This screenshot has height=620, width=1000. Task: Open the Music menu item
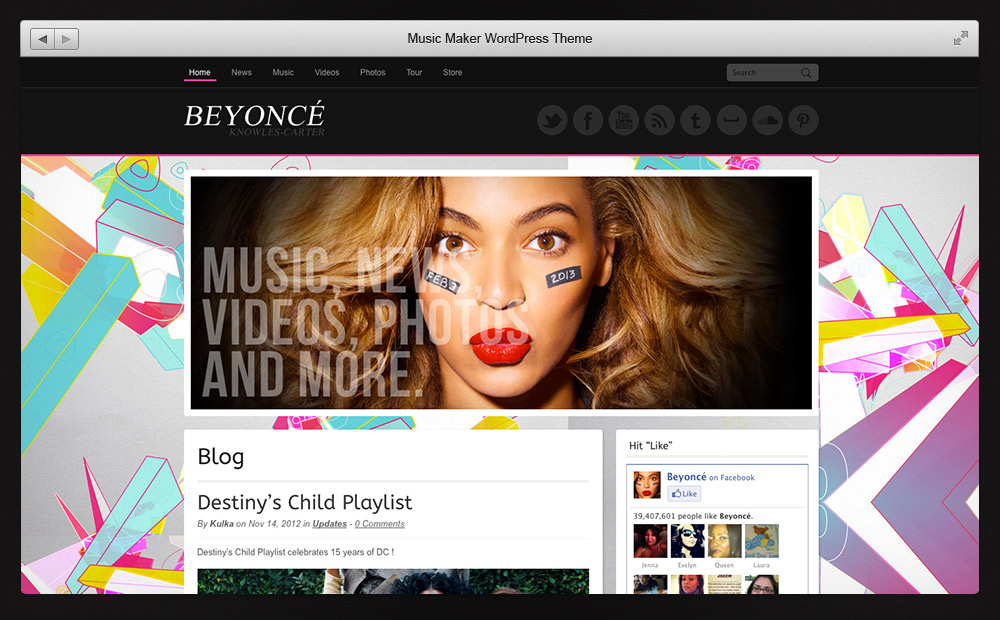(x=283, y=73)
